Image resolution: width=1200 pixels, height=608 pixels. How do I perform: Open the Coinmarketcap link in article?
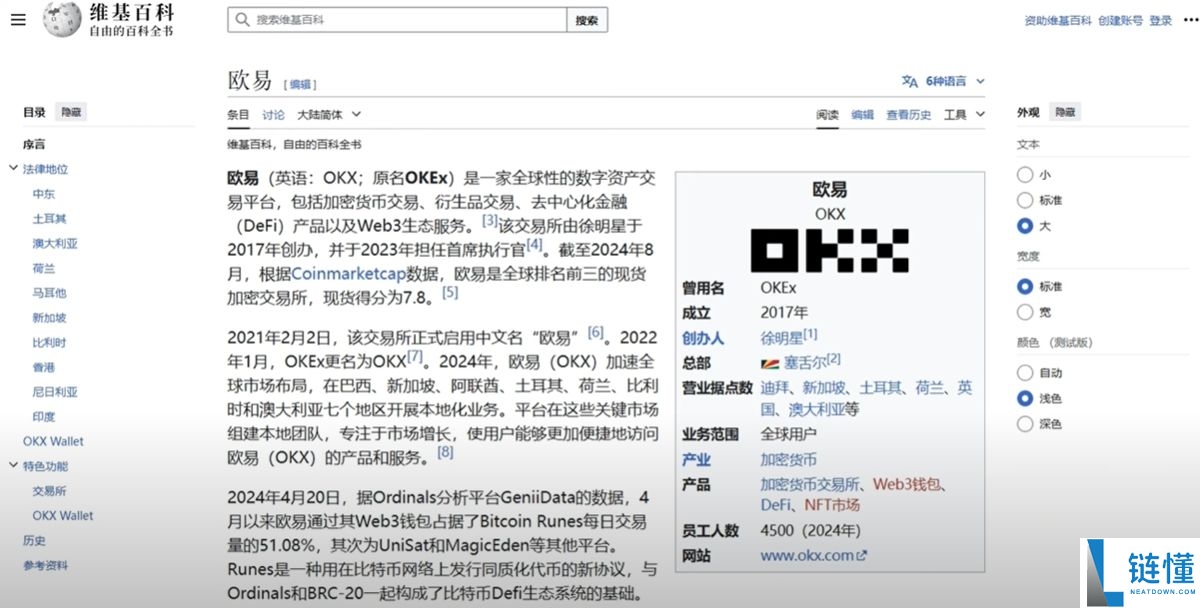(348, 273)
